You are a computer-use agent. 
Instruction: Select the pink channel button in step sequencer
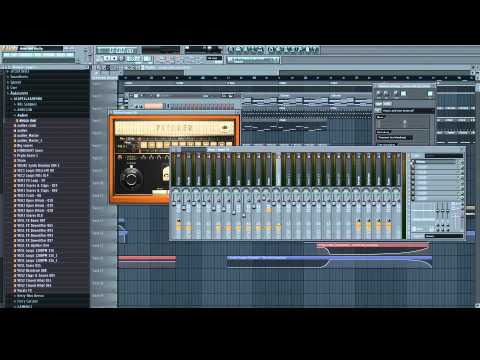(153, 106)
